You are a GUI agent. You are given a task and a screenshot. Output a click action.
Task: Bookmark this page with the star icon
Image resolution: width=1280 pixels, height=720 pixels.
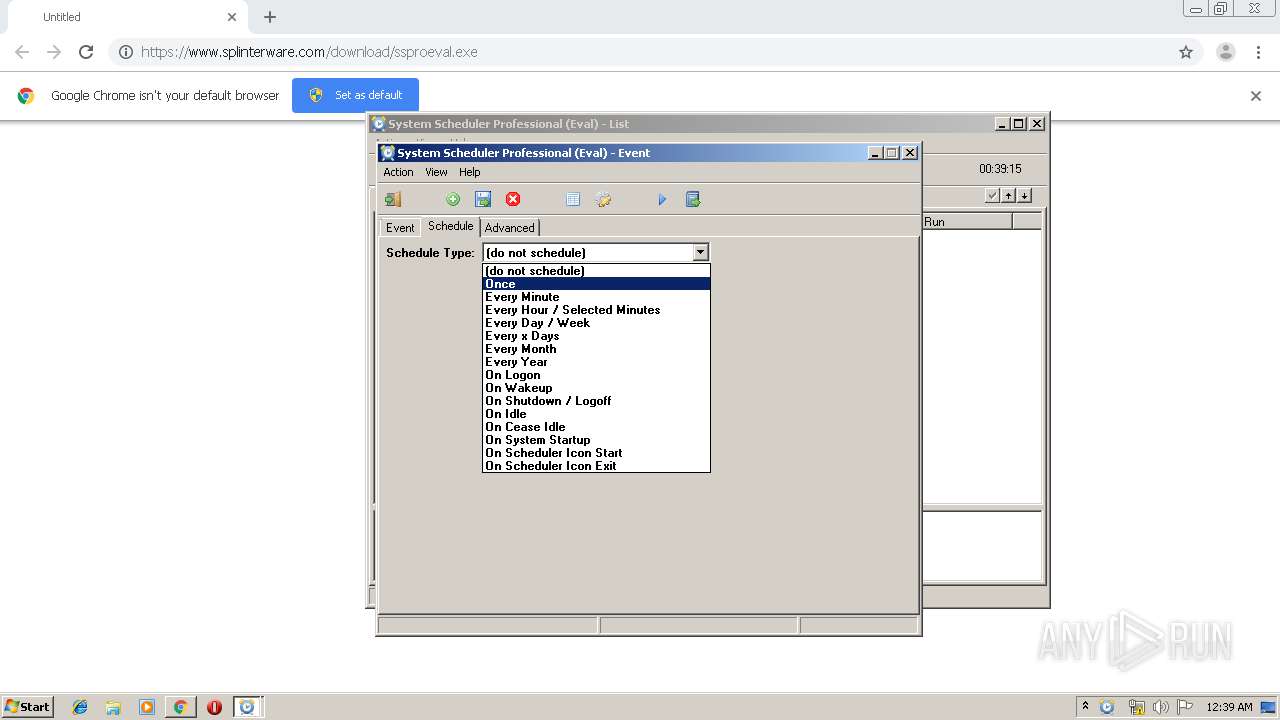pyautogui.click(x=1186, y=52)
